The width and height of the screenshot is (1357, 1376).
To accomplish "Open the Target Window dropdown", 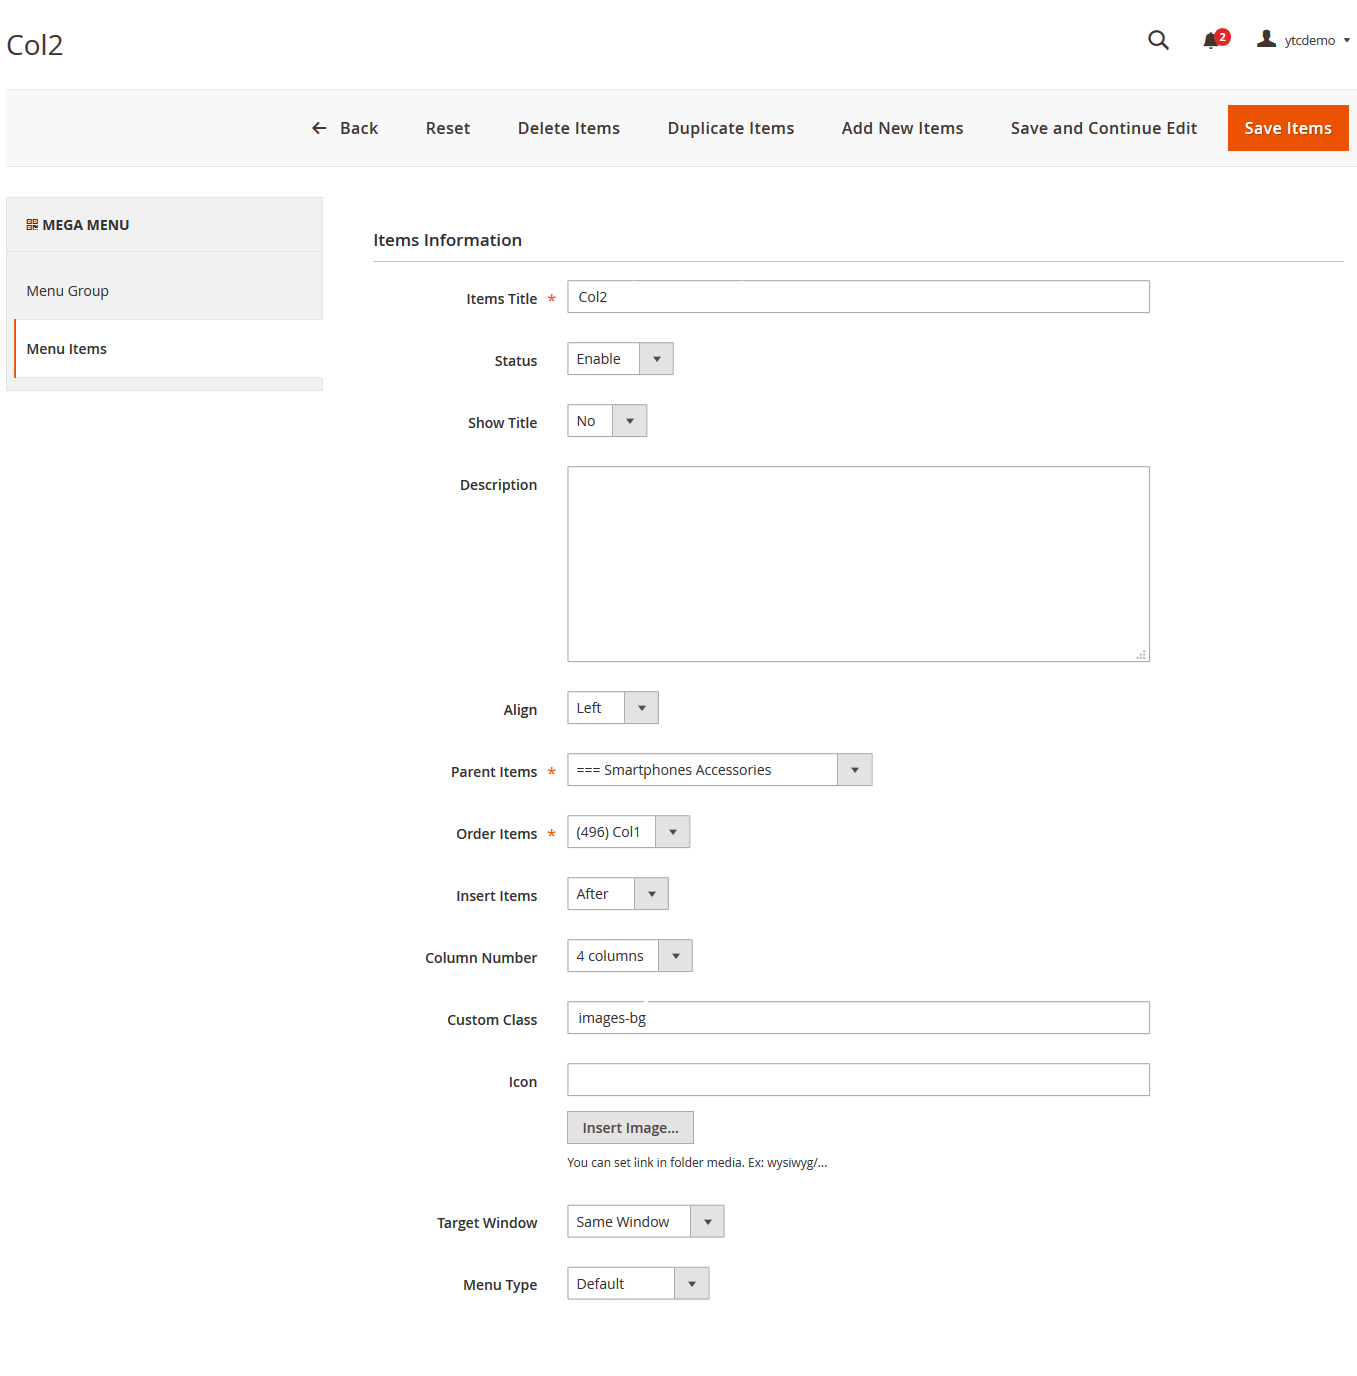I will click(x=646, y=1222).
